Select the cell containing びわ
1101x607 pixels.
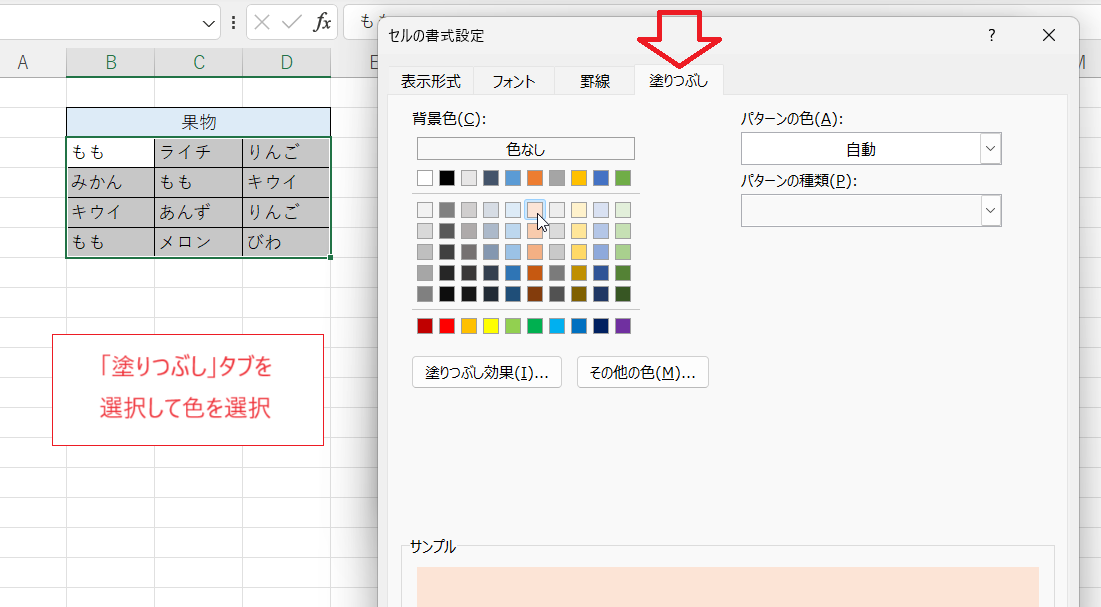(285, 241)
